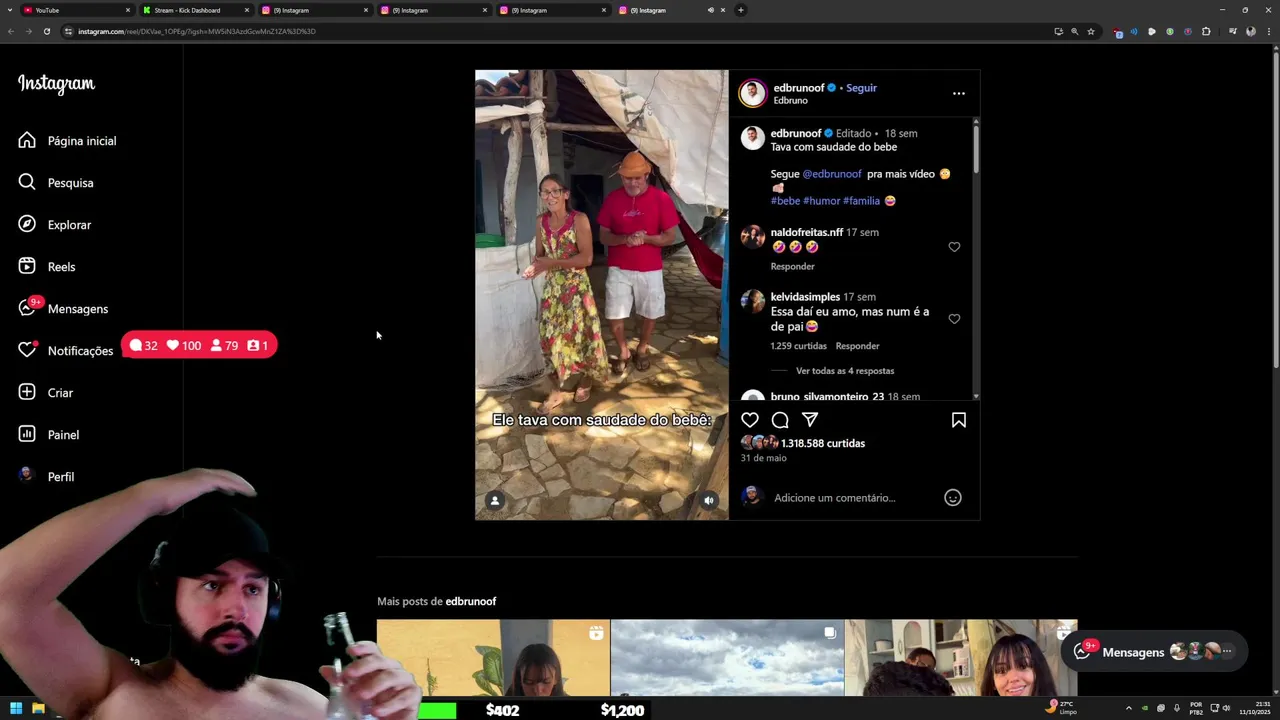Open the Explorar compass icon
Image resolution: width=1280 pixels, height=720 pixels.
tap(27, 225)
